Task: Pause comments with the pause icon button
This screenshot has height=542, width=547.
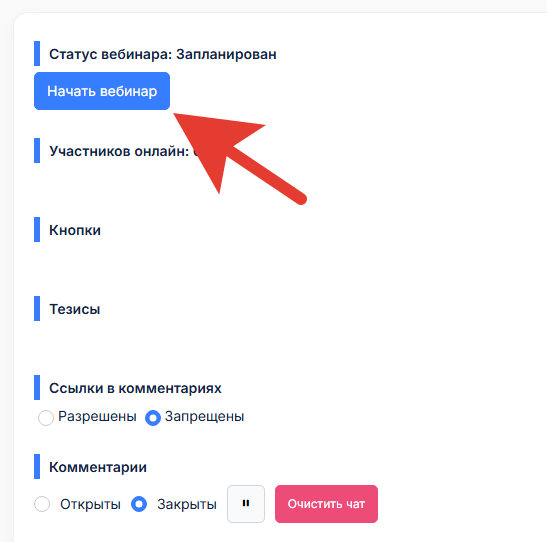Action: click(x=246, y=504)
